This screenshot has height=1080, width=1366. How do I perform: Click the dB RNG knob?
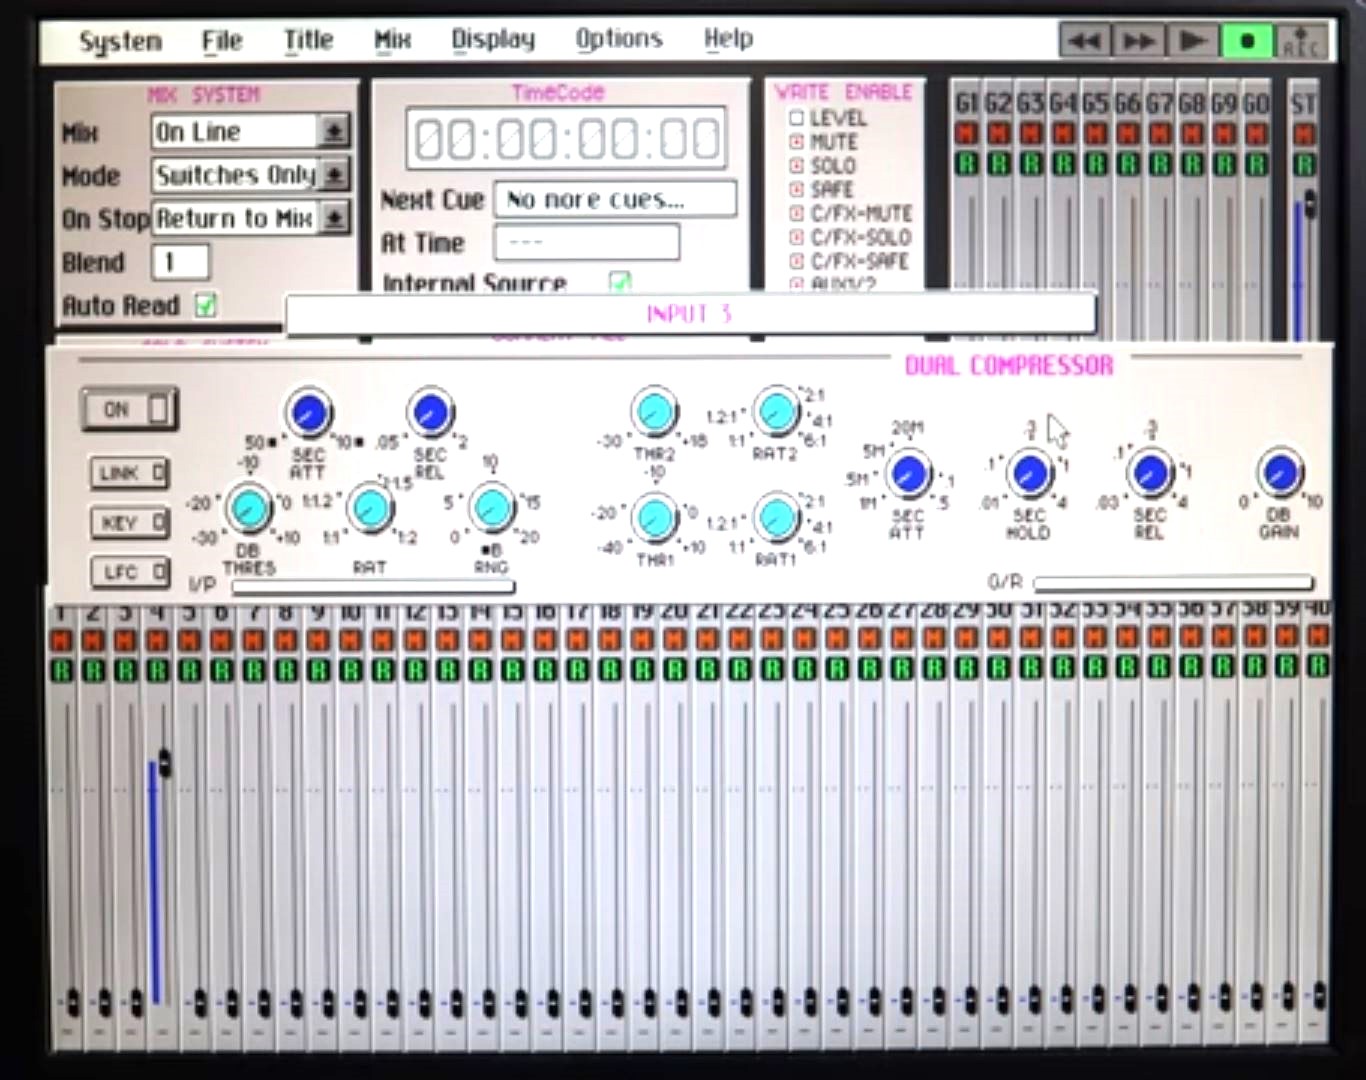[x=492, y=508]
